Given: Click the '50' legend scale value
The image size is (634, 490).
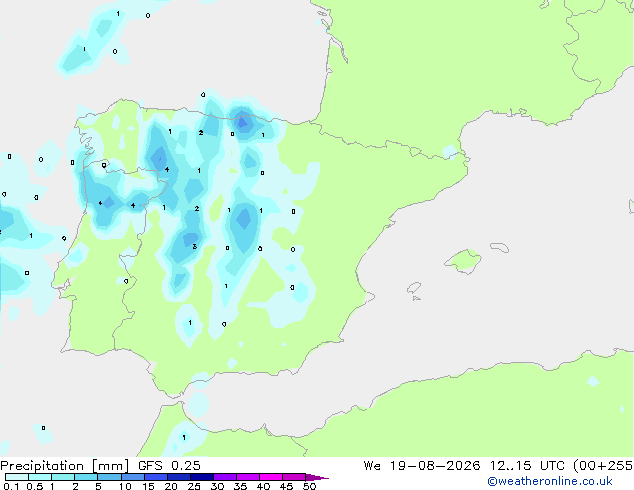Looking at the screenshot, I should pos(310,486).
